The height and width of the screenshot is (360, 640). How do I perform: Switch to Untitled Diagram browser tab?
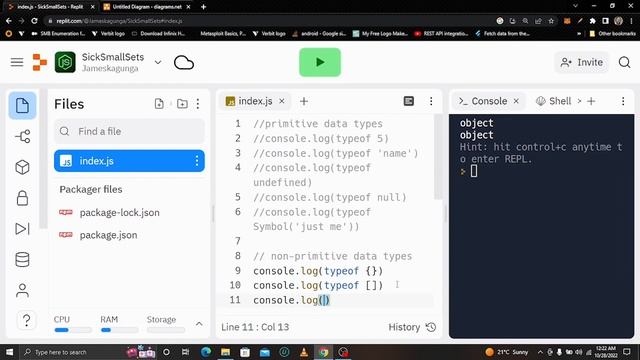(x=147, y=7)
